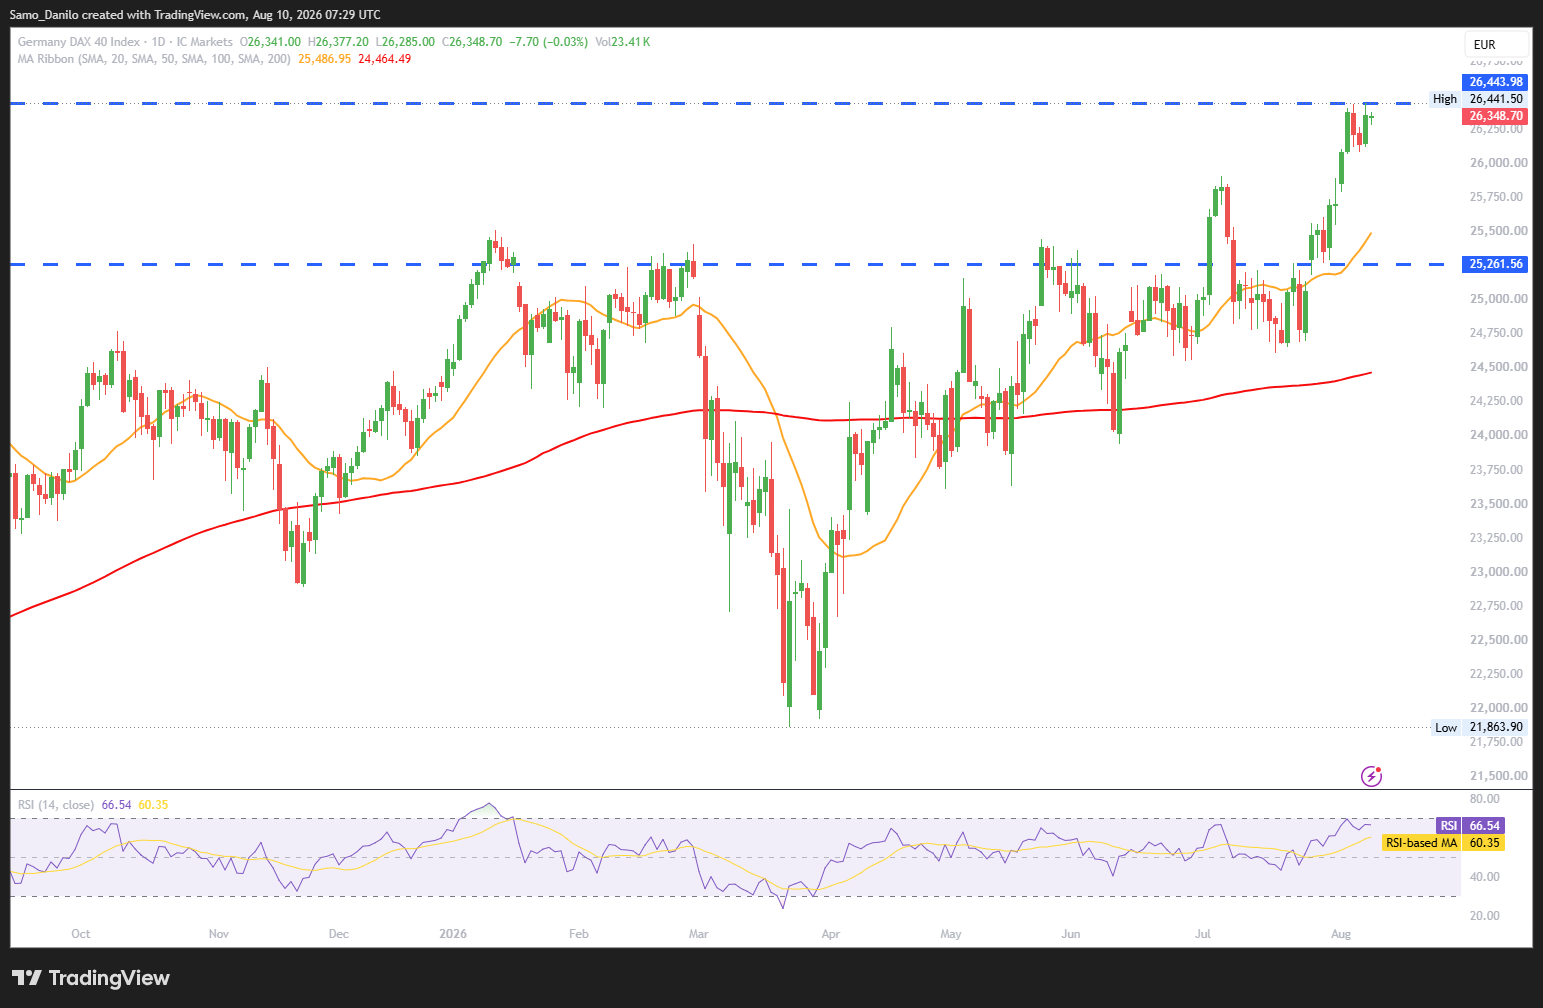Click the Mar label on time axis
The height and width of the screenshot is (1008, 1543).
point(698,934)
